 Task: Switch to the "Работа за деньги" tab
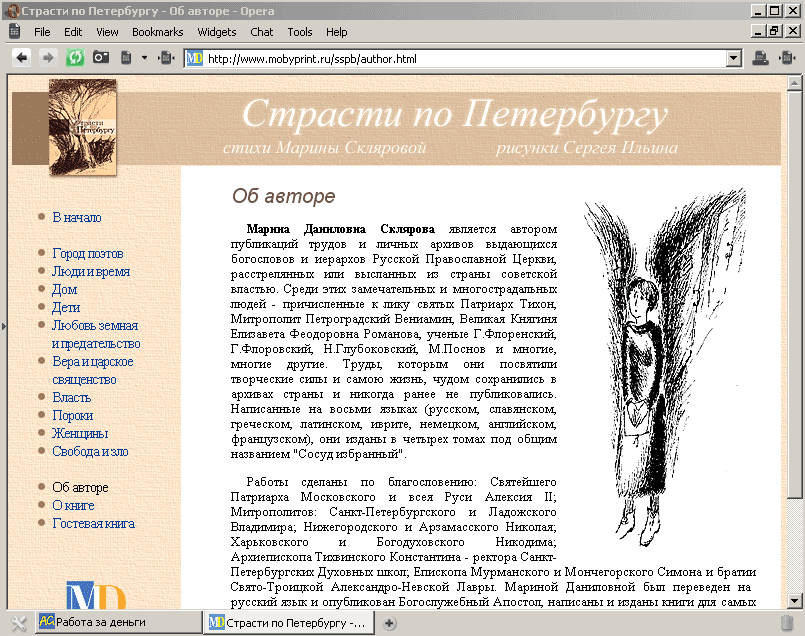[120, 622]
